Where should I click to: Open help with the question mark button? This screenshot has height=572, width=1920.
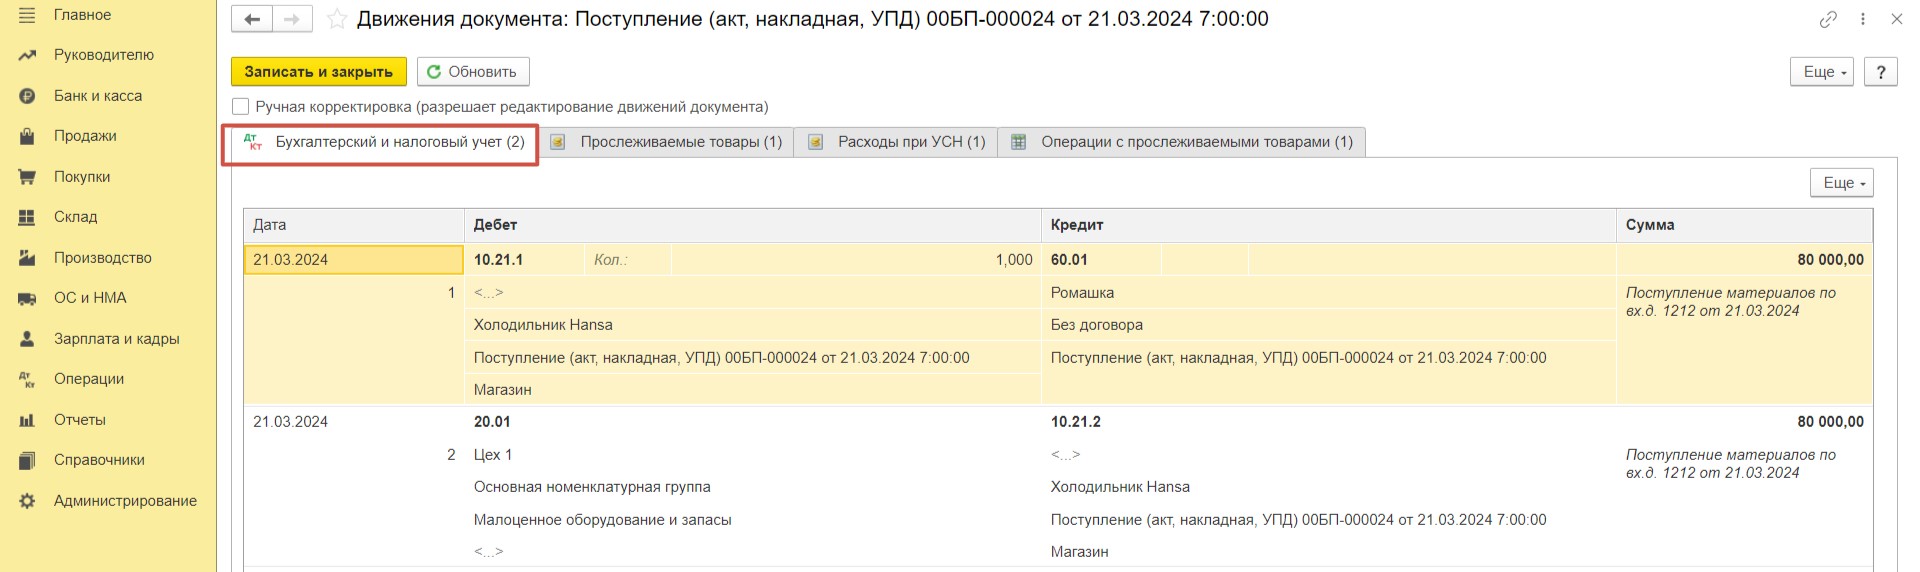point(1881,72)
